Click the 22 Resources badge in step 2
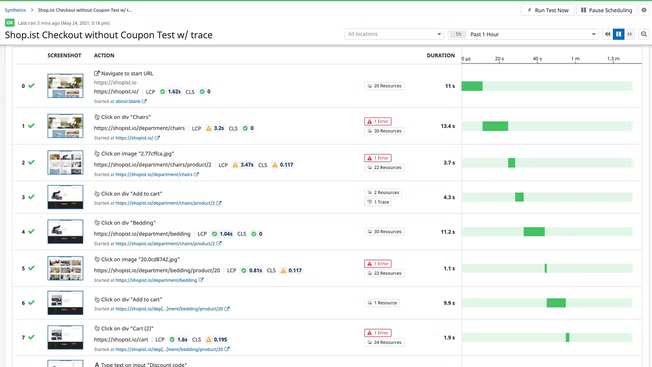The width and height of the screenshot is (652, 367). pyautogui.click(x=385, y=167)
